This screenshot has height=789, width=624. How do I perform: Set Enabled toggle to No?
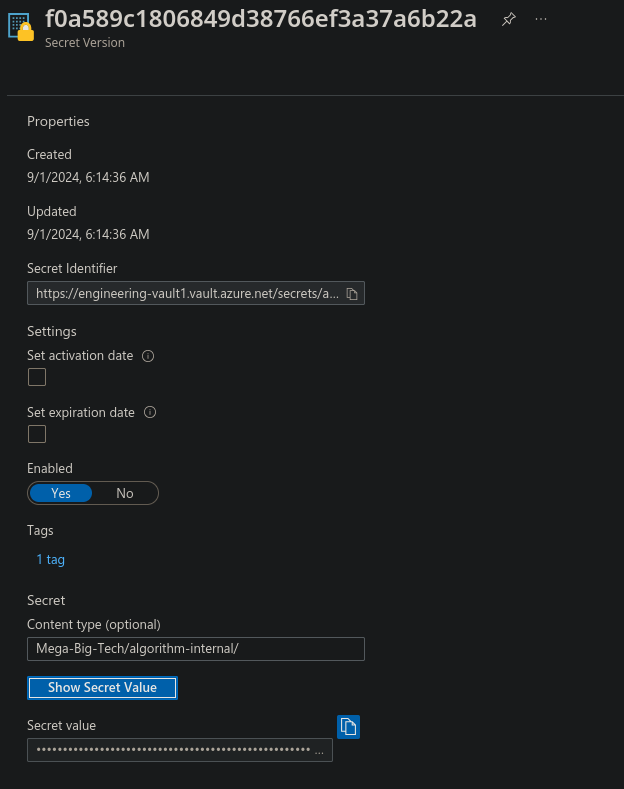point(125,493)
